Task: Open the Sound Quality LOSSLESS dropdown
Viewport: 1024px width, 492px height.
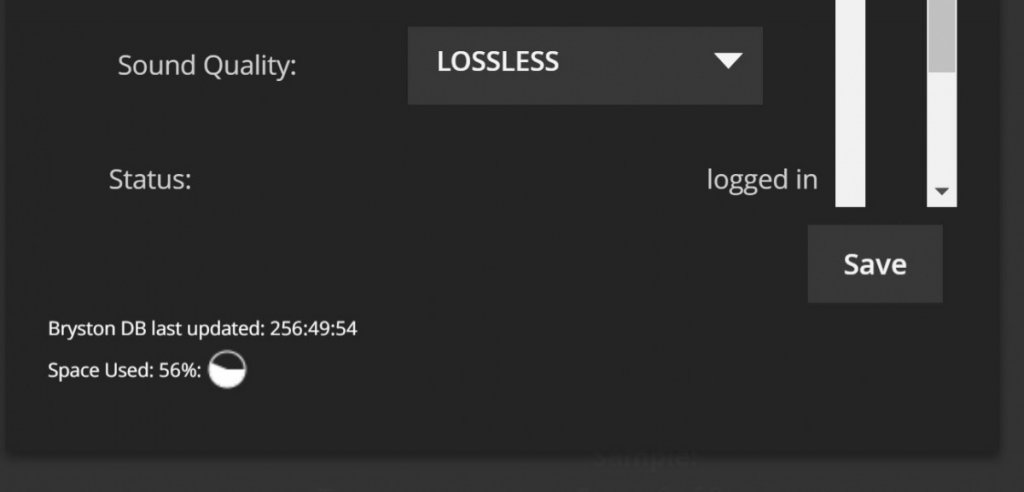Action: click(584, 65)
